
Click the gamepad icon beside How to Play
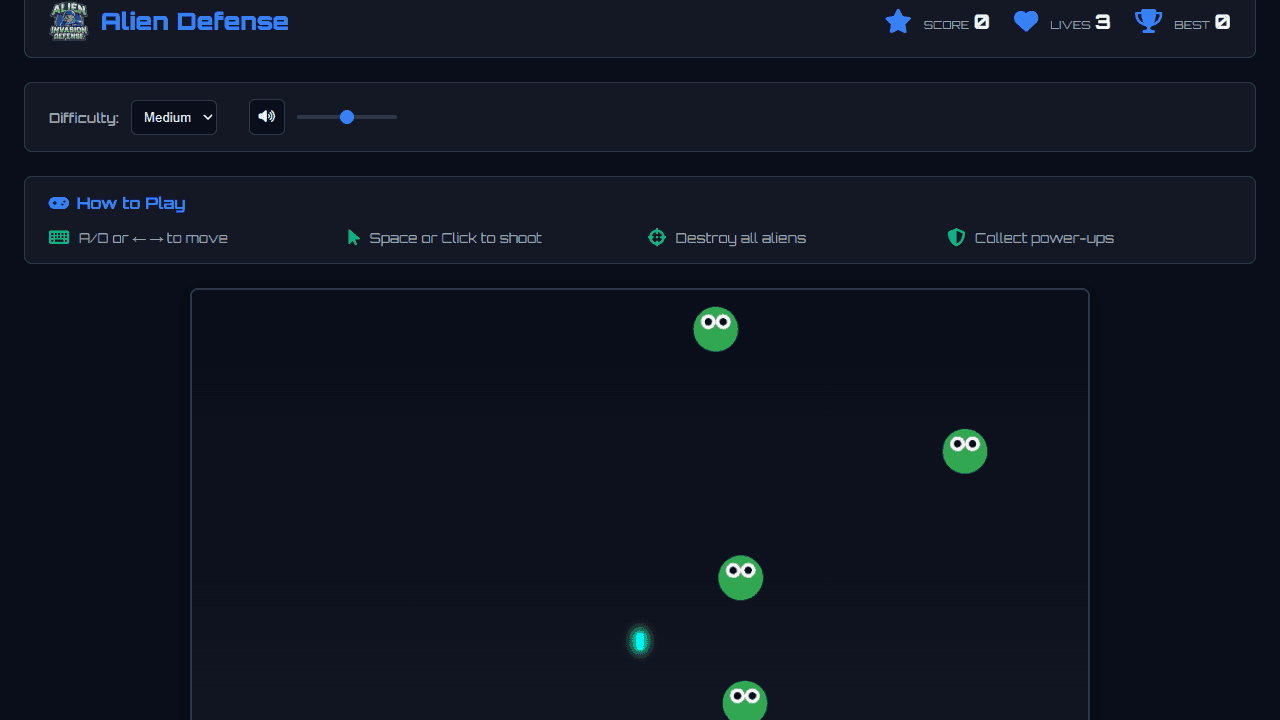(x=59, y=203)
